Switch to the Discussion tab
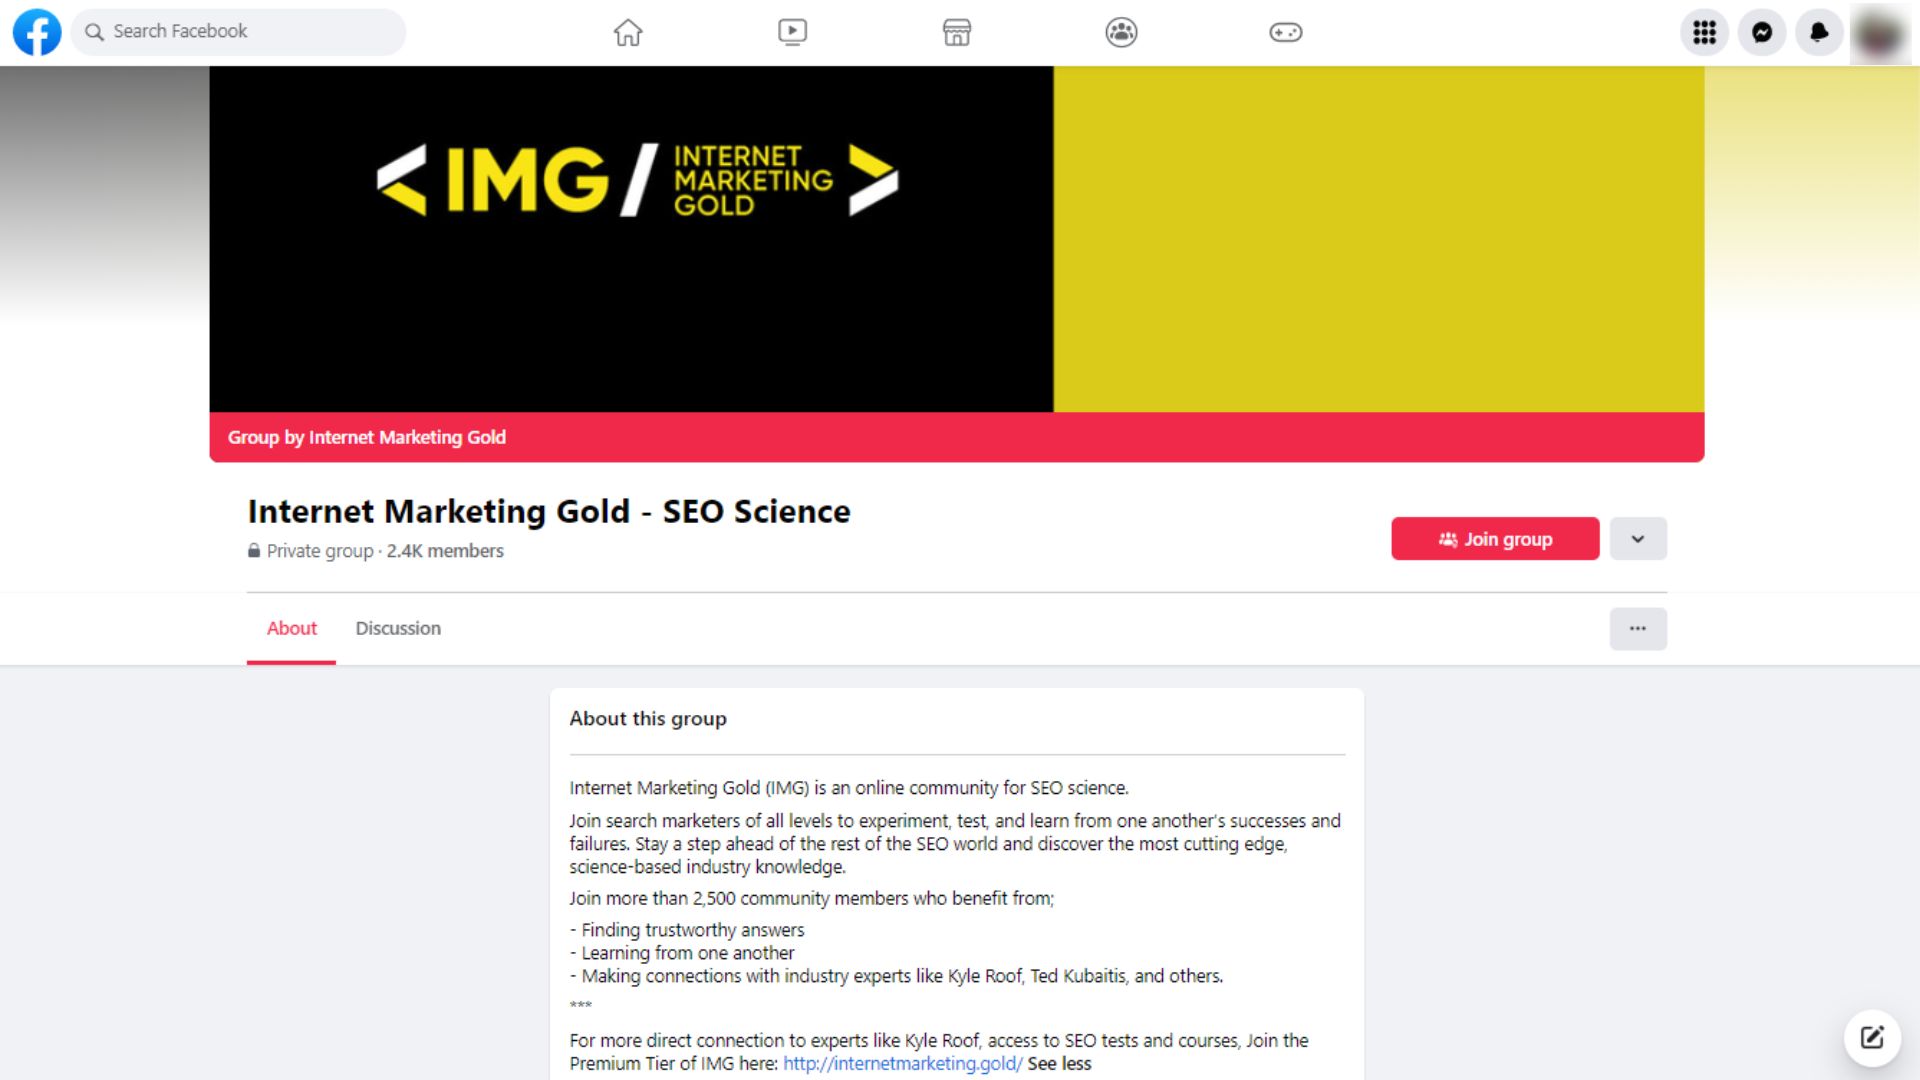1920x1080 pixels. [x=397, y=628]
